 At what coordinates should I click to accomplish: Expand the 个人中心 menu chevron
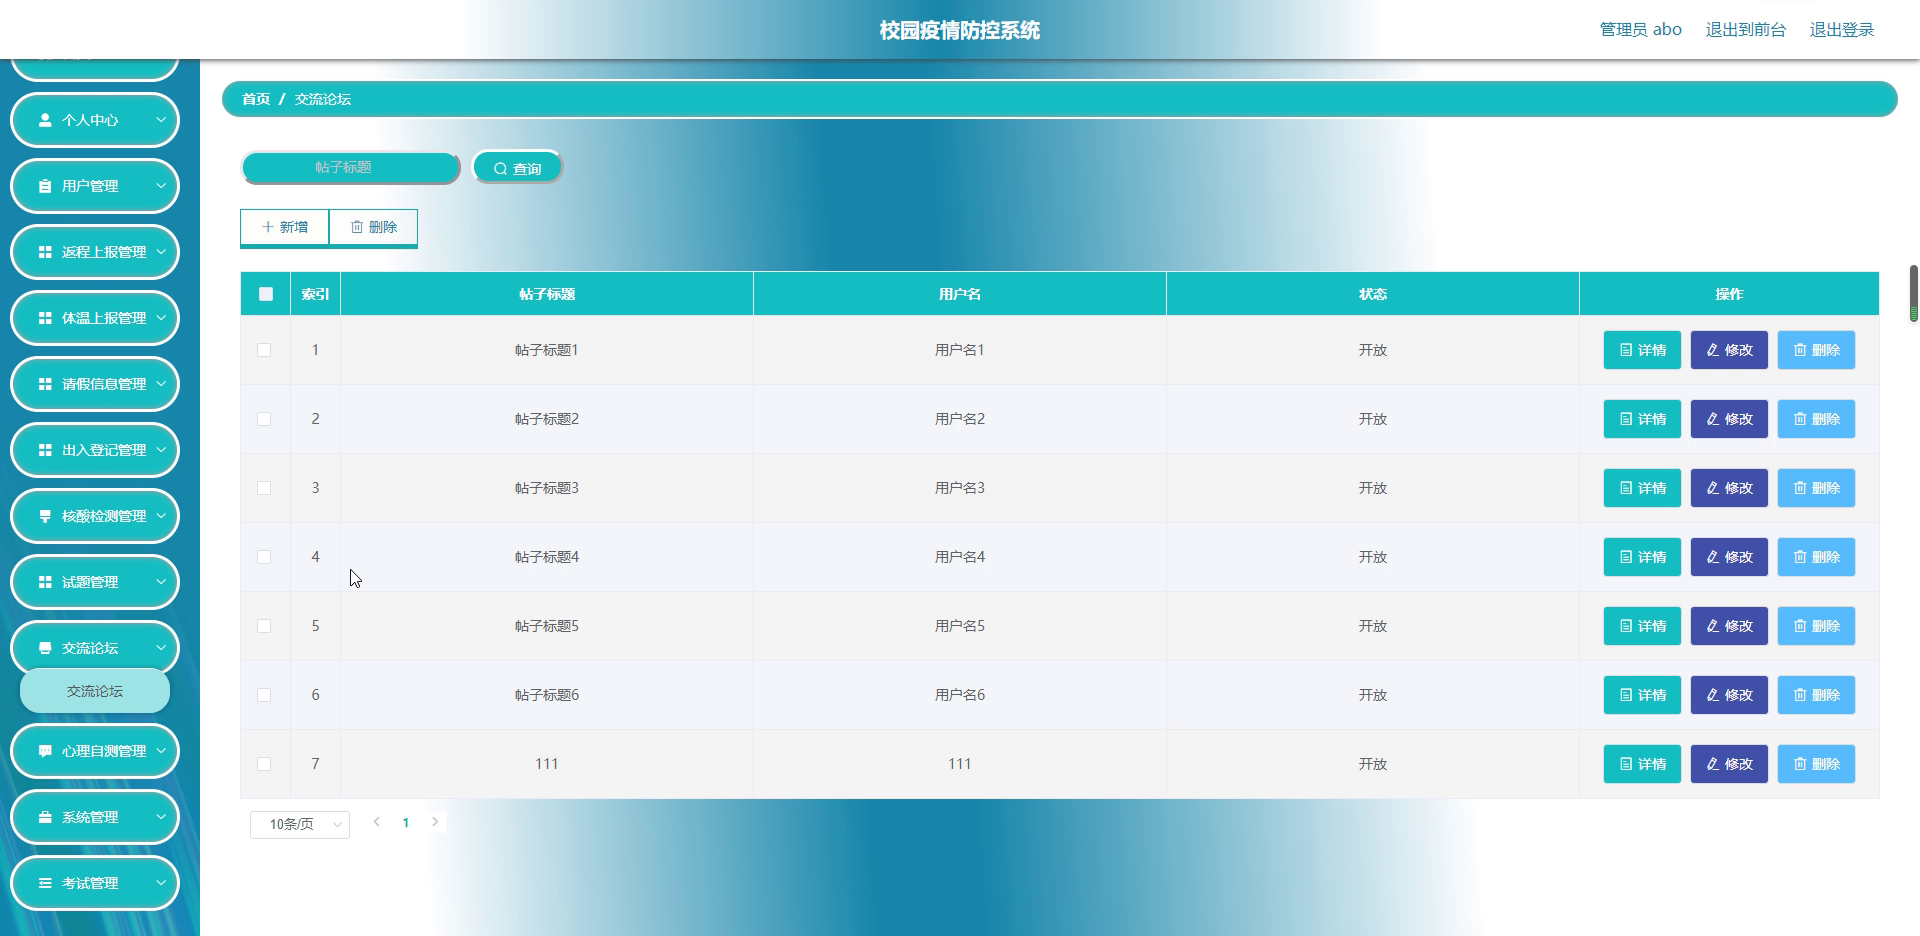(161, 120)
